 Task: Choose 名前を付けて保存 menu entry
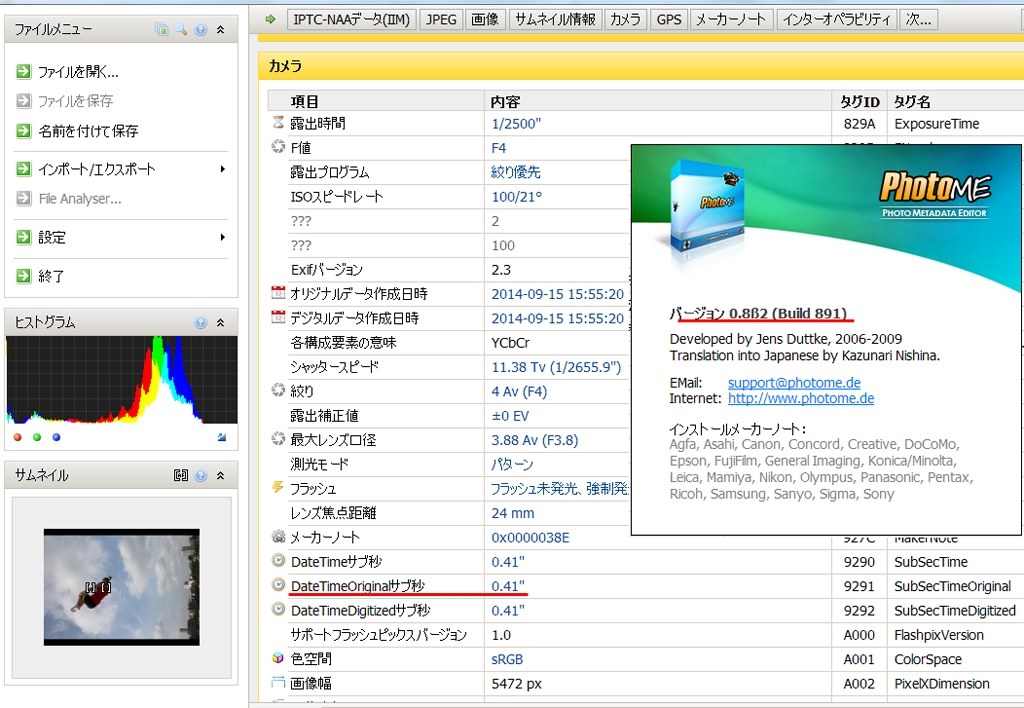(x=88, y=131)
